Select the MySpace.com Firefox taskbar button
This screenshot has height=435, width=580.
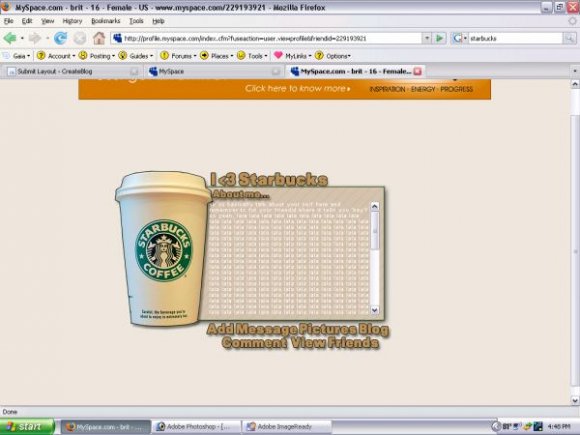[x=106, y=427]
